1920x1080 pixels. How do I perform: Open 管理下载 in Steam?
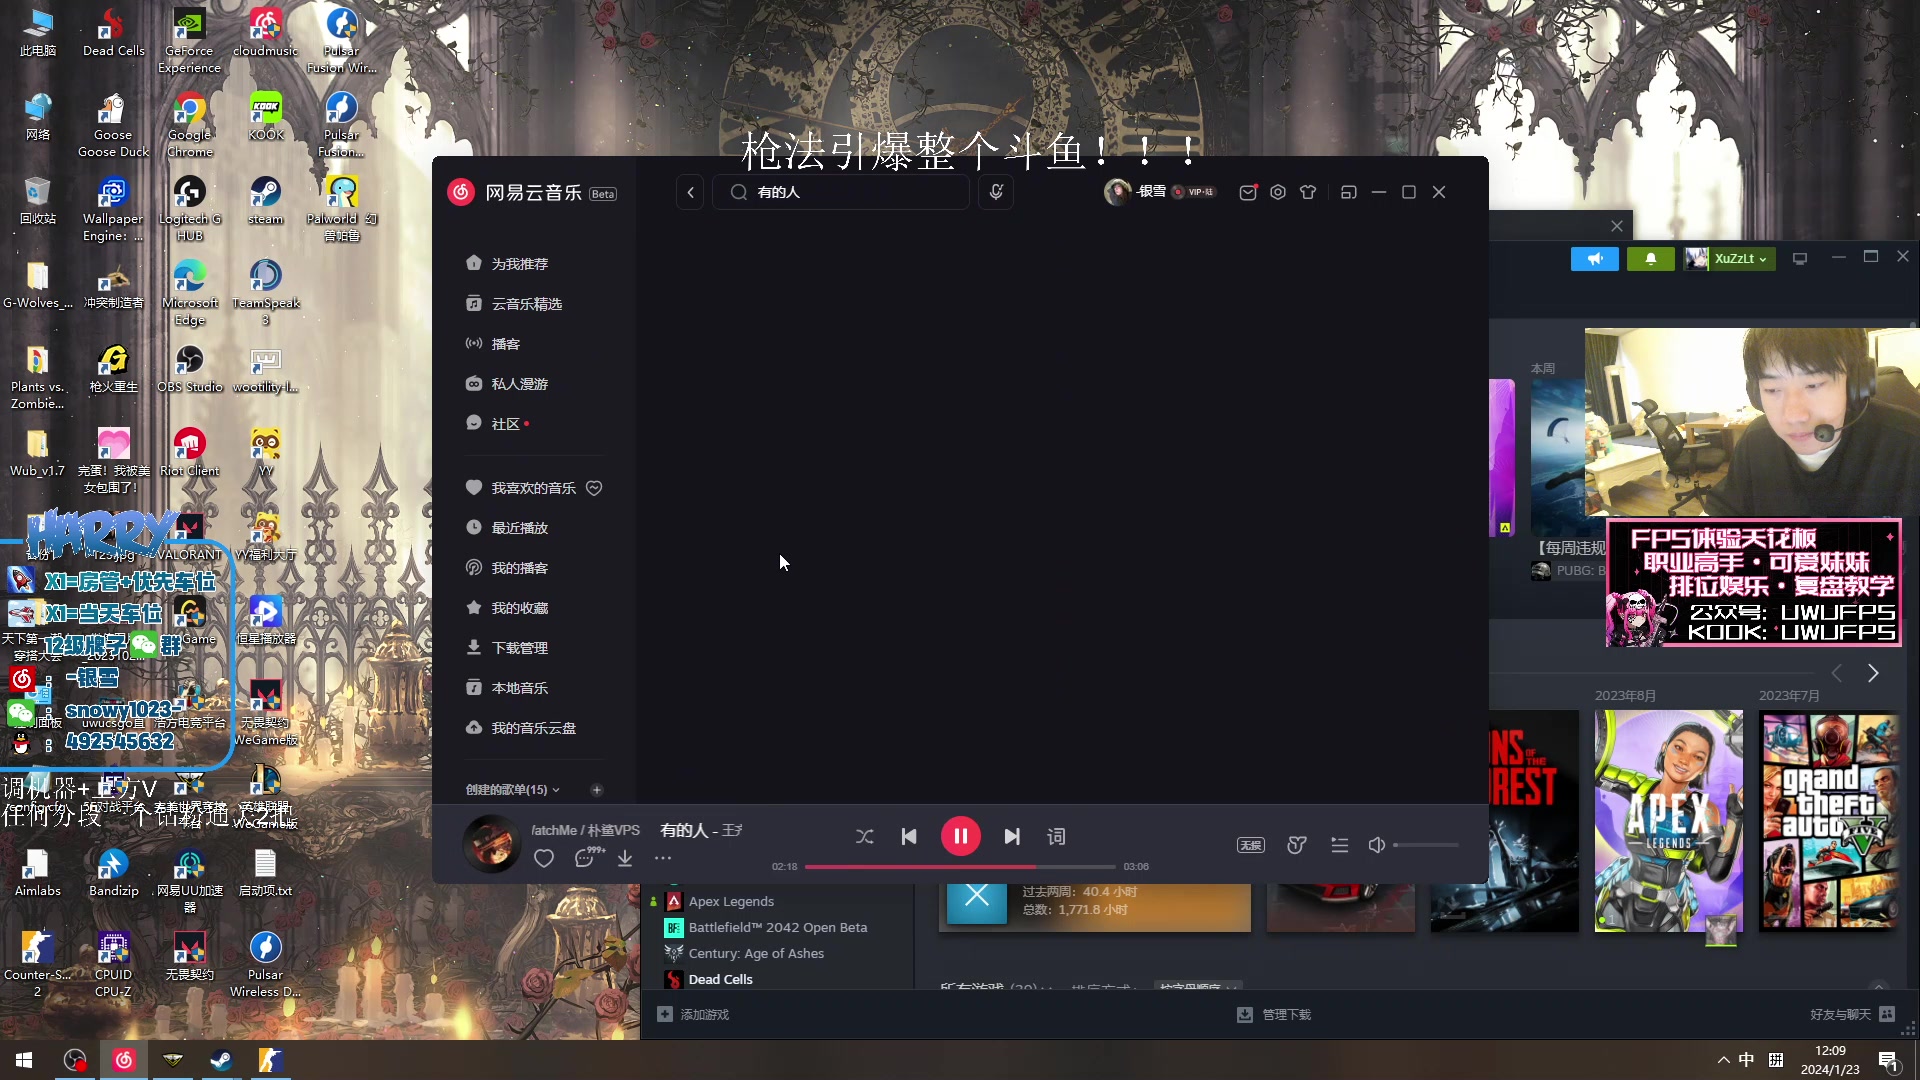(1274, 1014)
